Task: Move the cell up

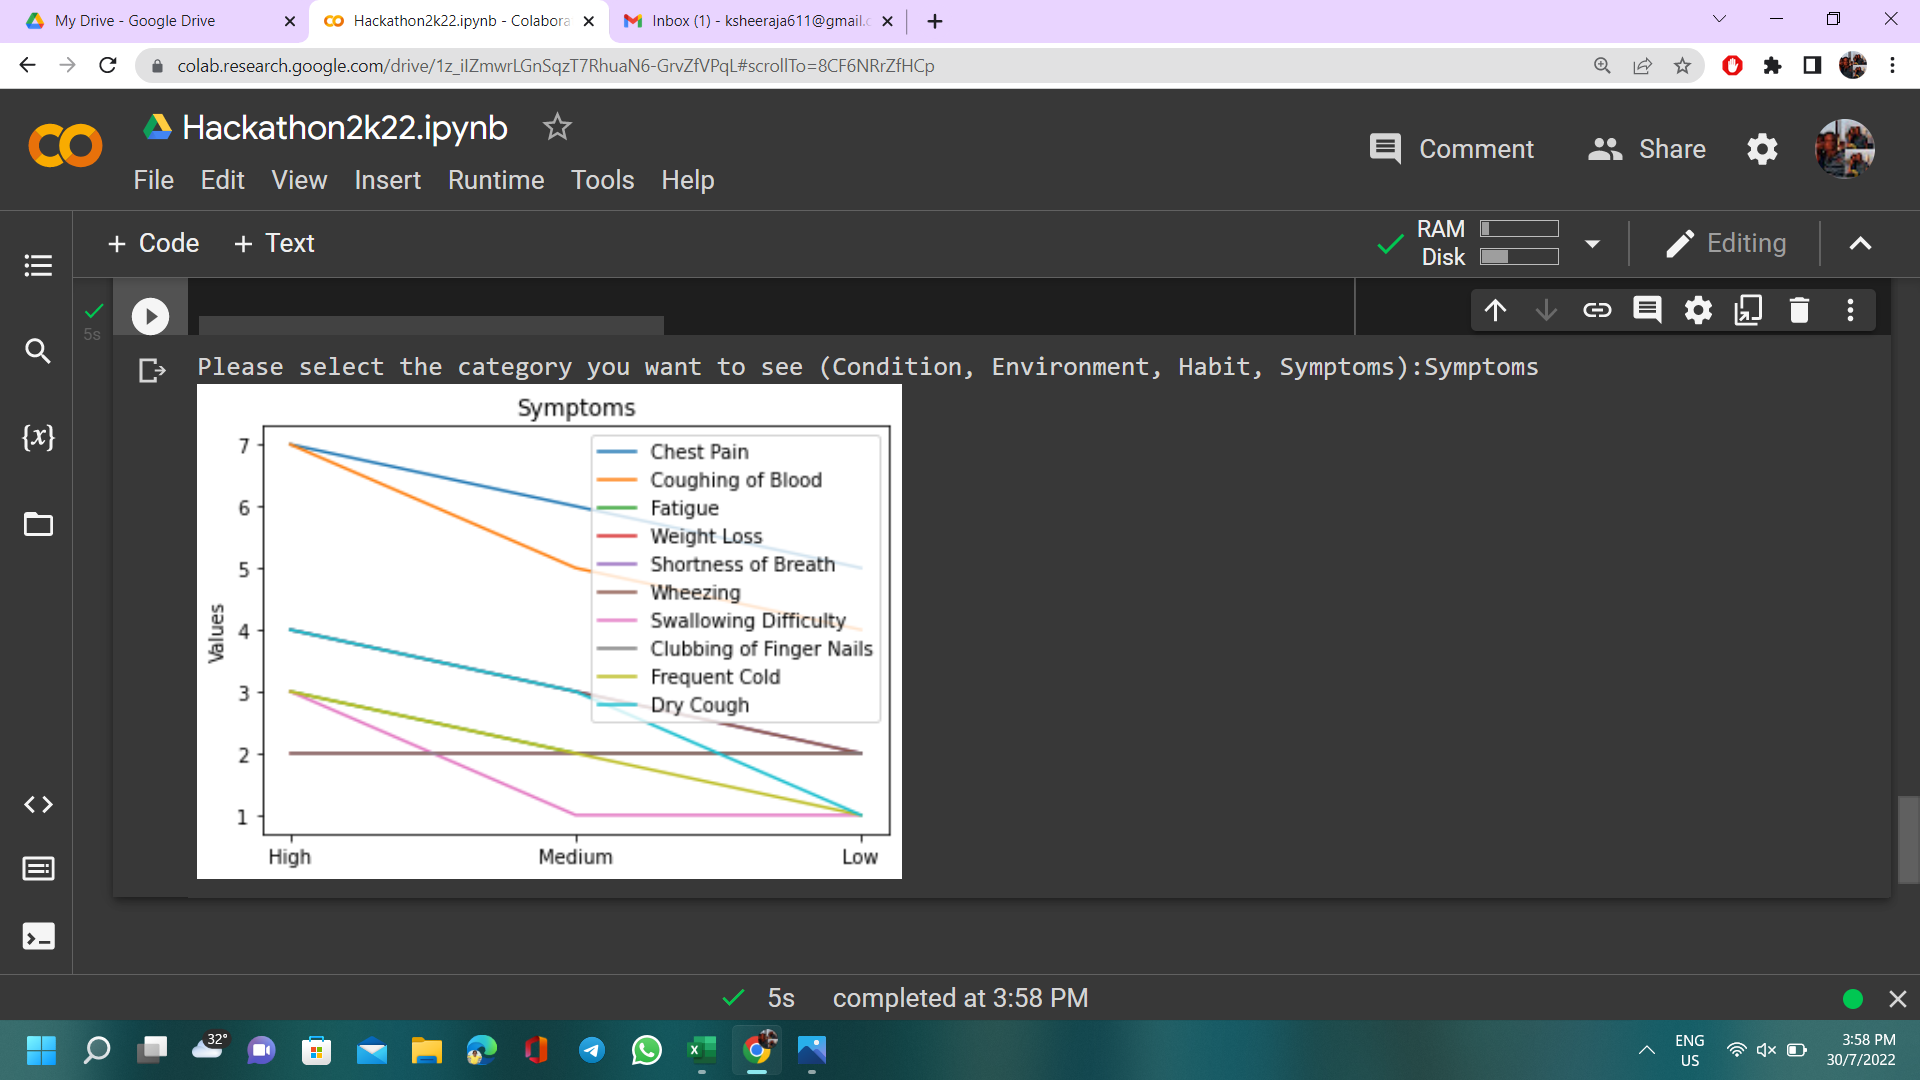Action: coord(1495,310)
